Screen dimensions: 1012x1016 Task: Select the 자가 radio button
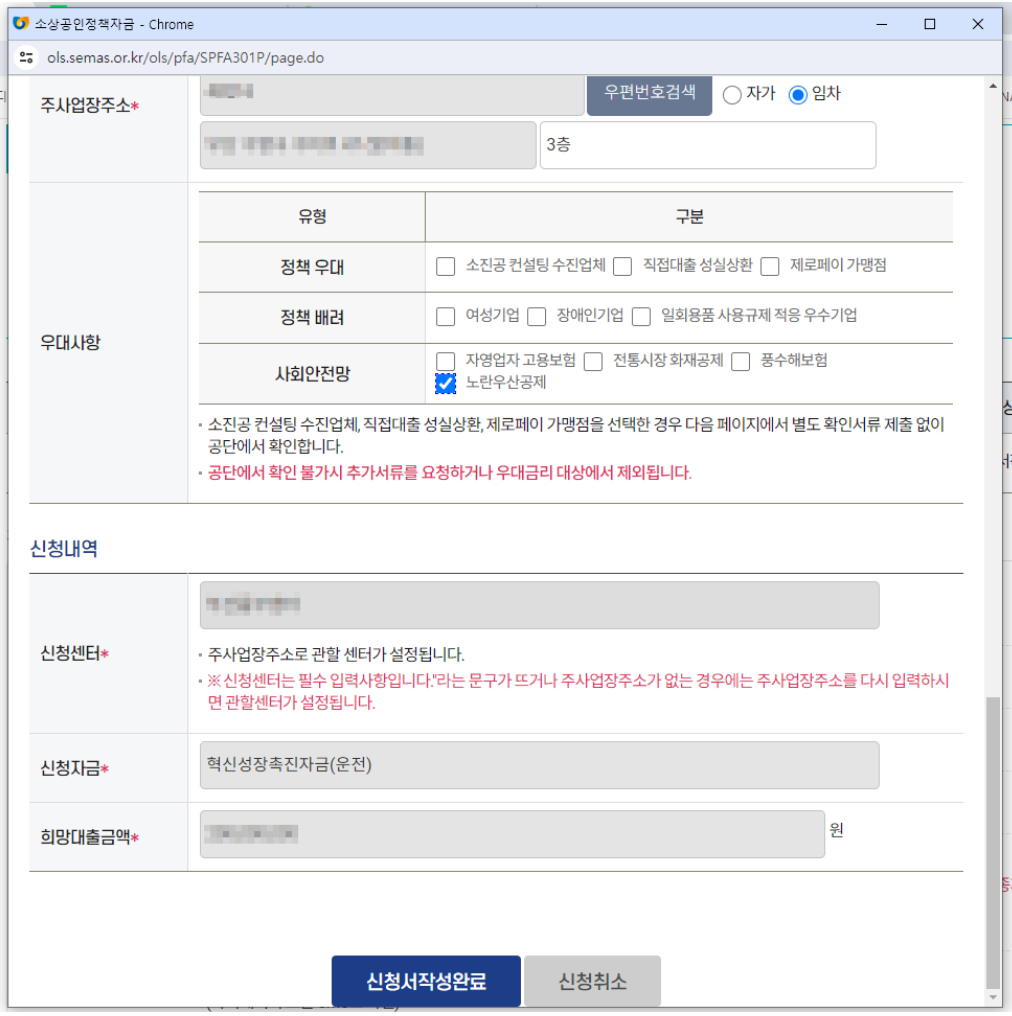coord(732,95)
